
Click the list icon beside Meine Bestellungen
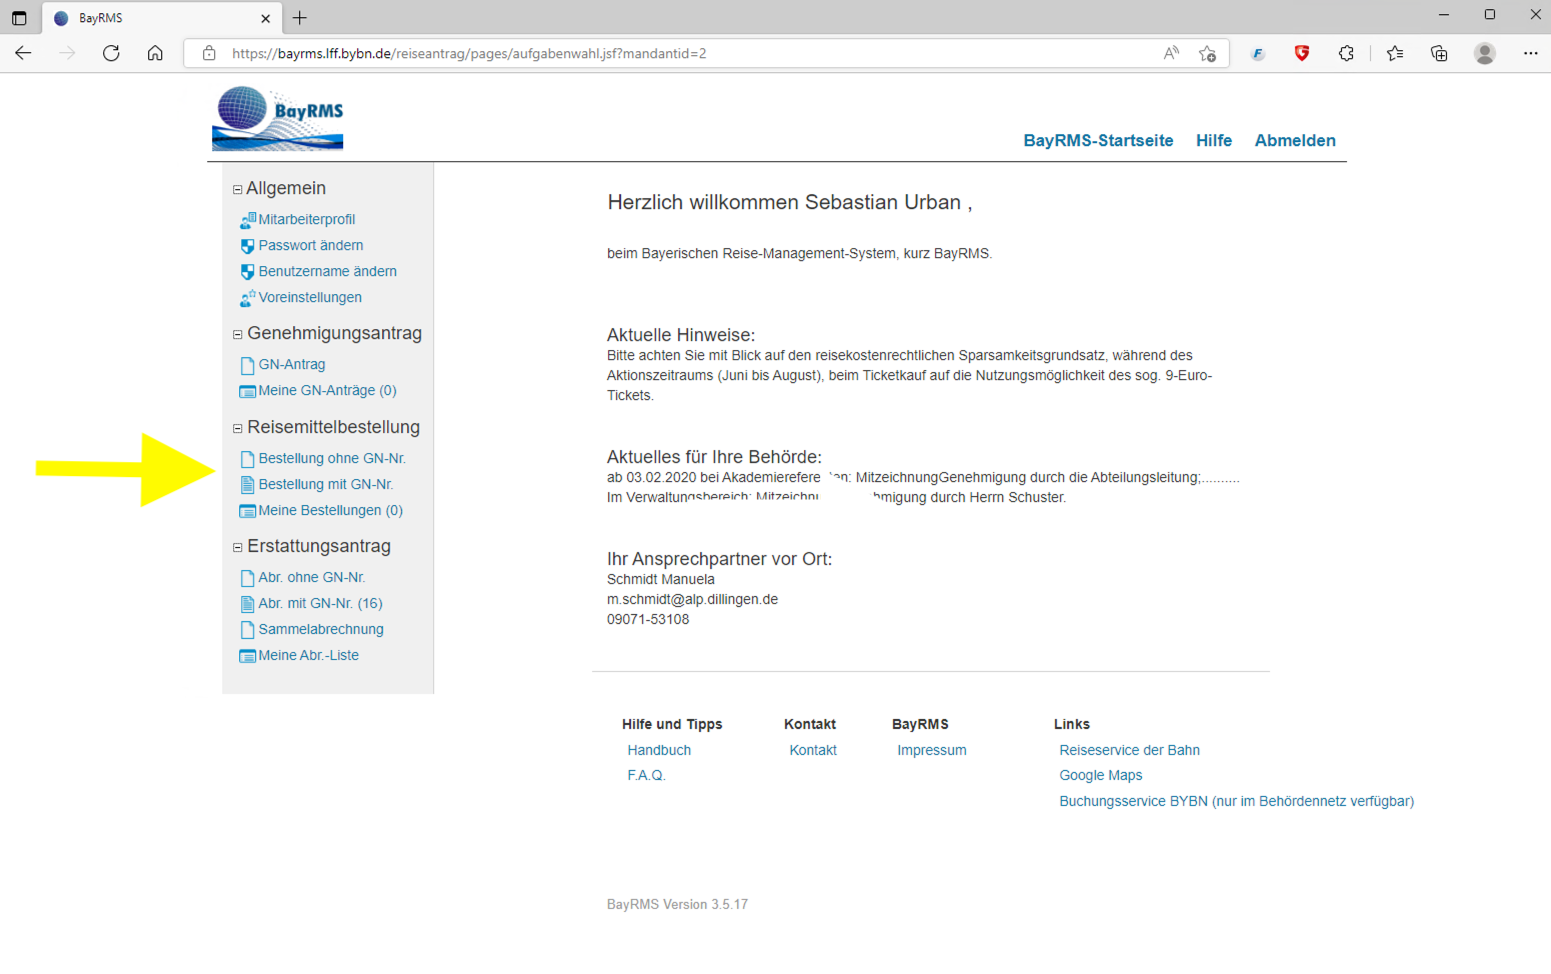point(247,511)
